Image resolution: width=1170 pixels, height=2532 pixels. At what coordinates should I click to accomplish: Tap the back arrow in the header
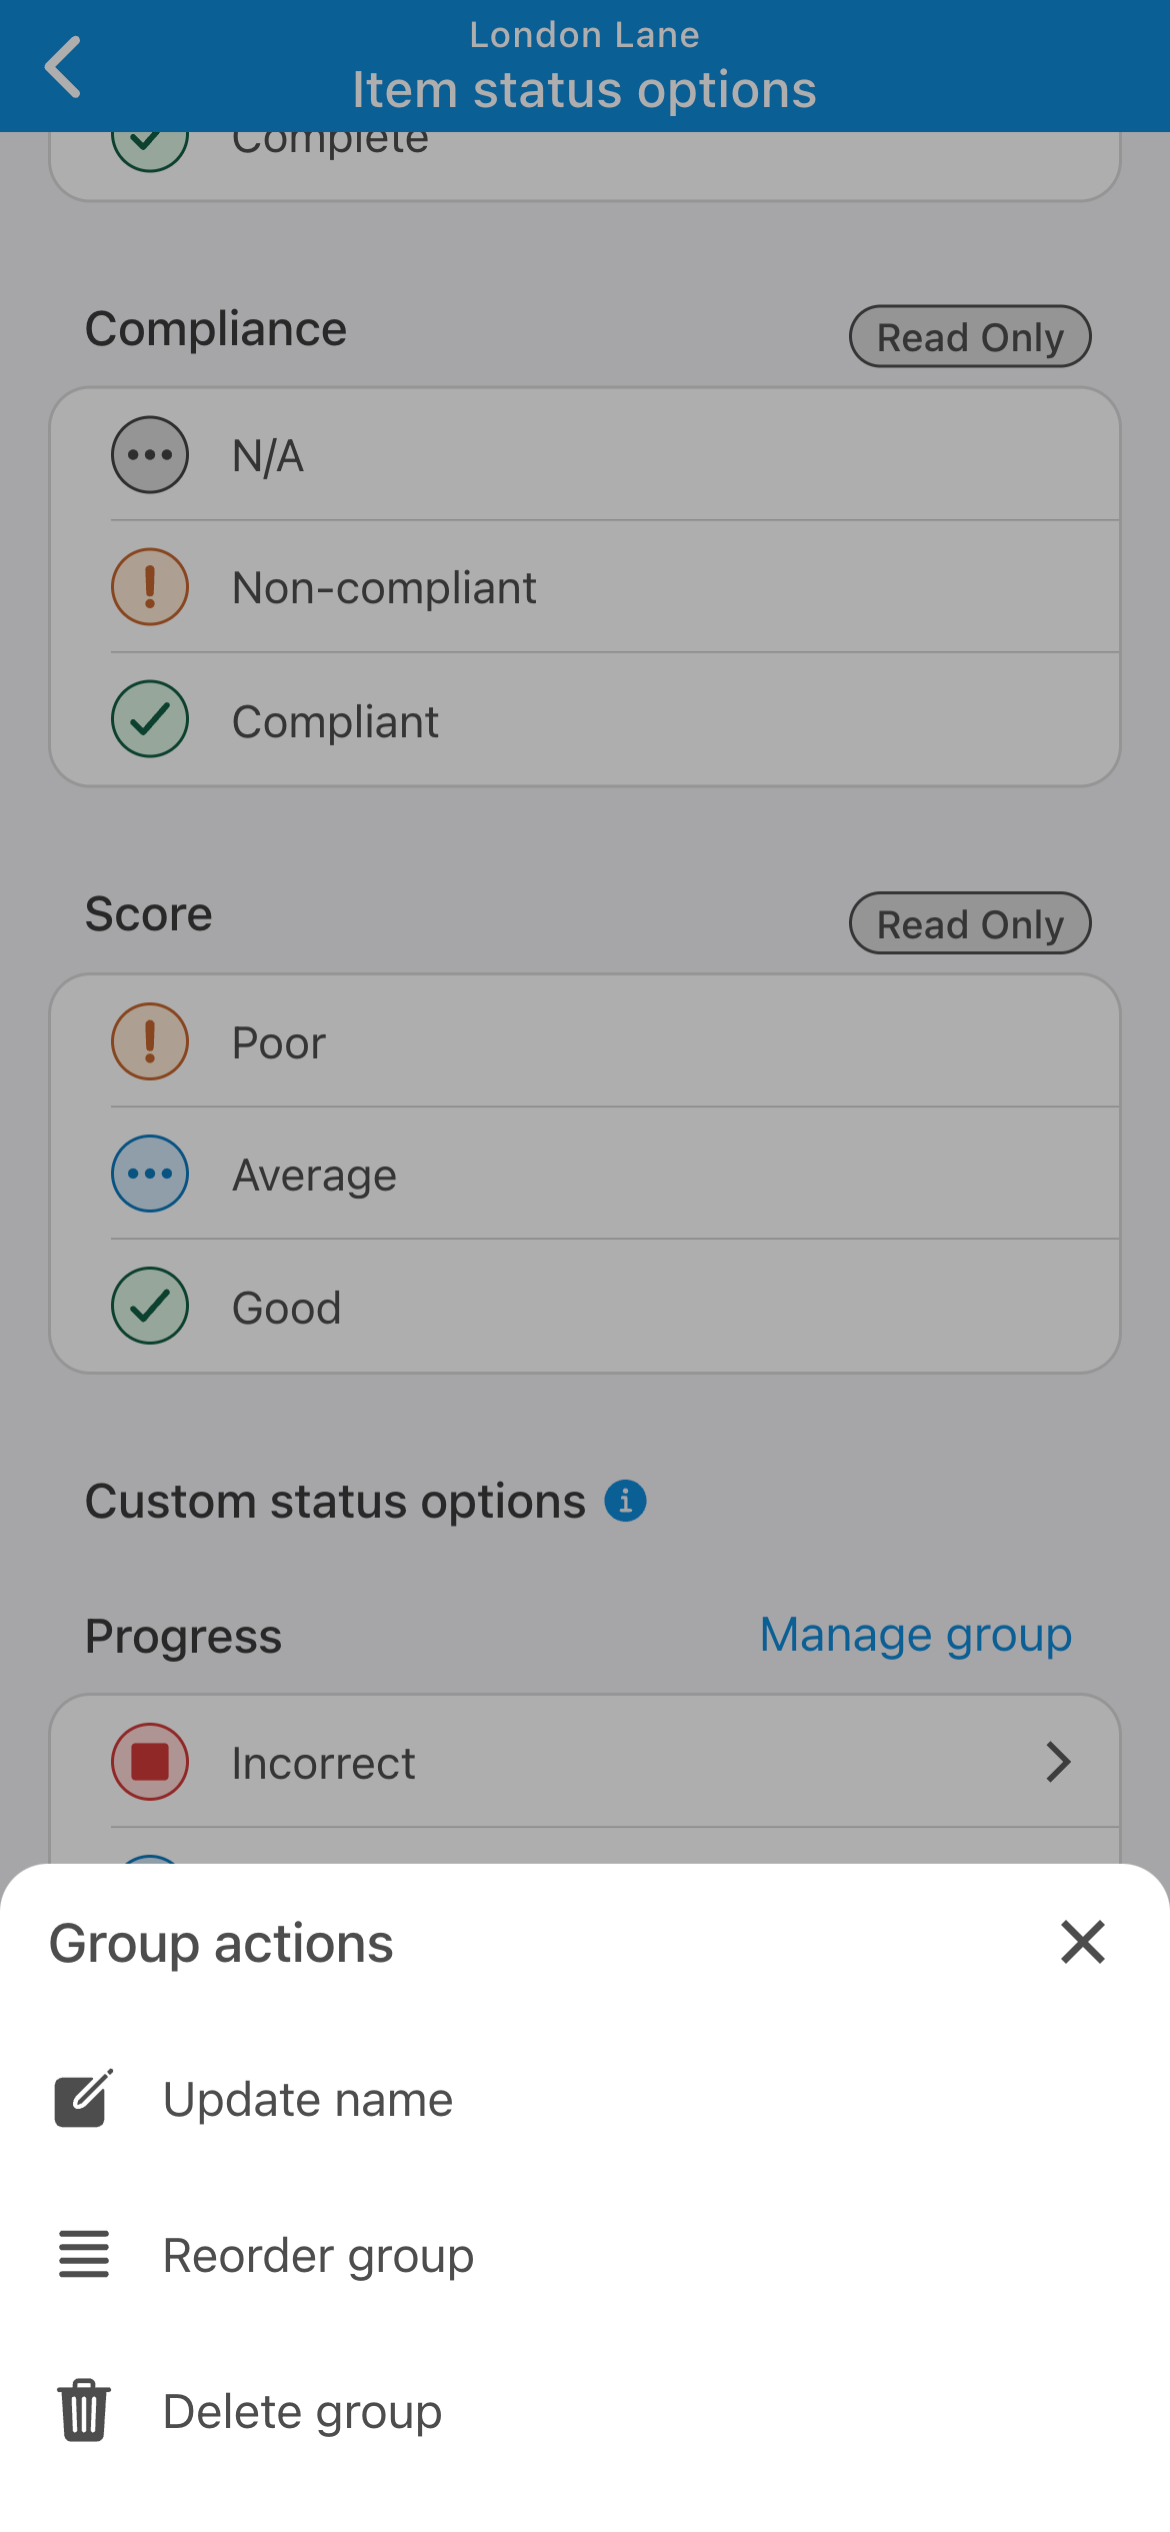click(63, 67)
